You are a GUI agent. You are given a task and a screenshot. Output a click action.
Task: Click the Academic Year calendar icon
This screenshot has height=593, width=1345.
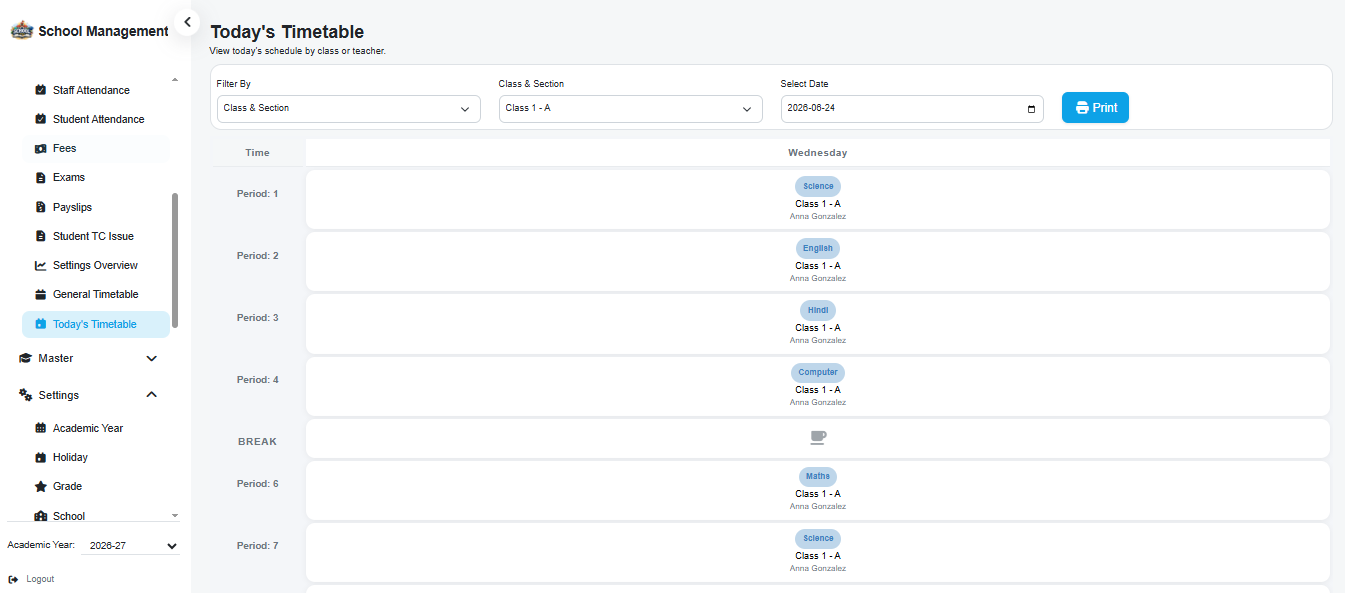pyautogui.click(x=41, y=428)
